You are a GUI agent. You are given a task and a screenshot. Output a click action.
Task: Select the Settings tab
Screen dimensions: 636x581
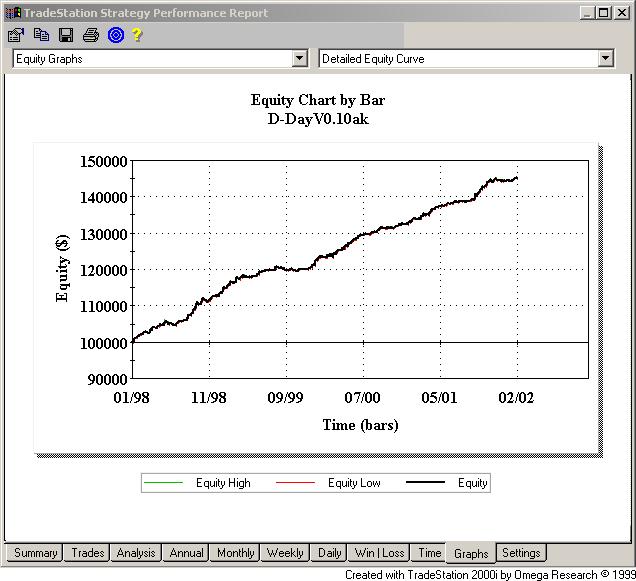(521, 553)
